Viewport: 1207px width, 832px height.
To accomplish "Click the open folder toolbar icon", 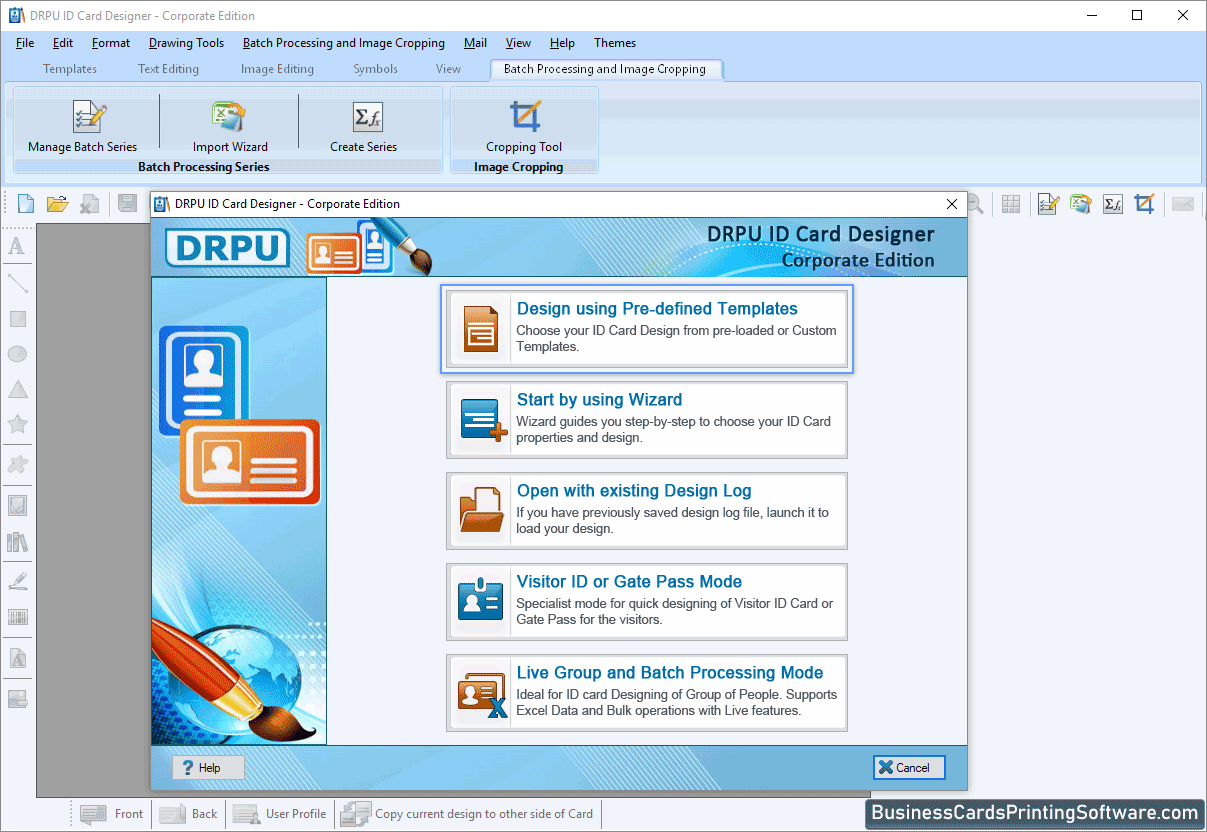I will pos(58,204).
